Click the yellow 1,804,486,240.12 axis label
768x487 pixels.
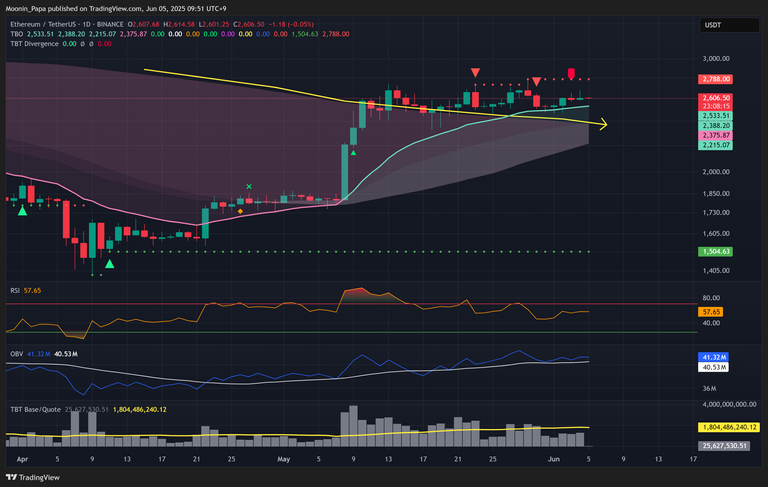pyautogui.click(x=729, y=427)
